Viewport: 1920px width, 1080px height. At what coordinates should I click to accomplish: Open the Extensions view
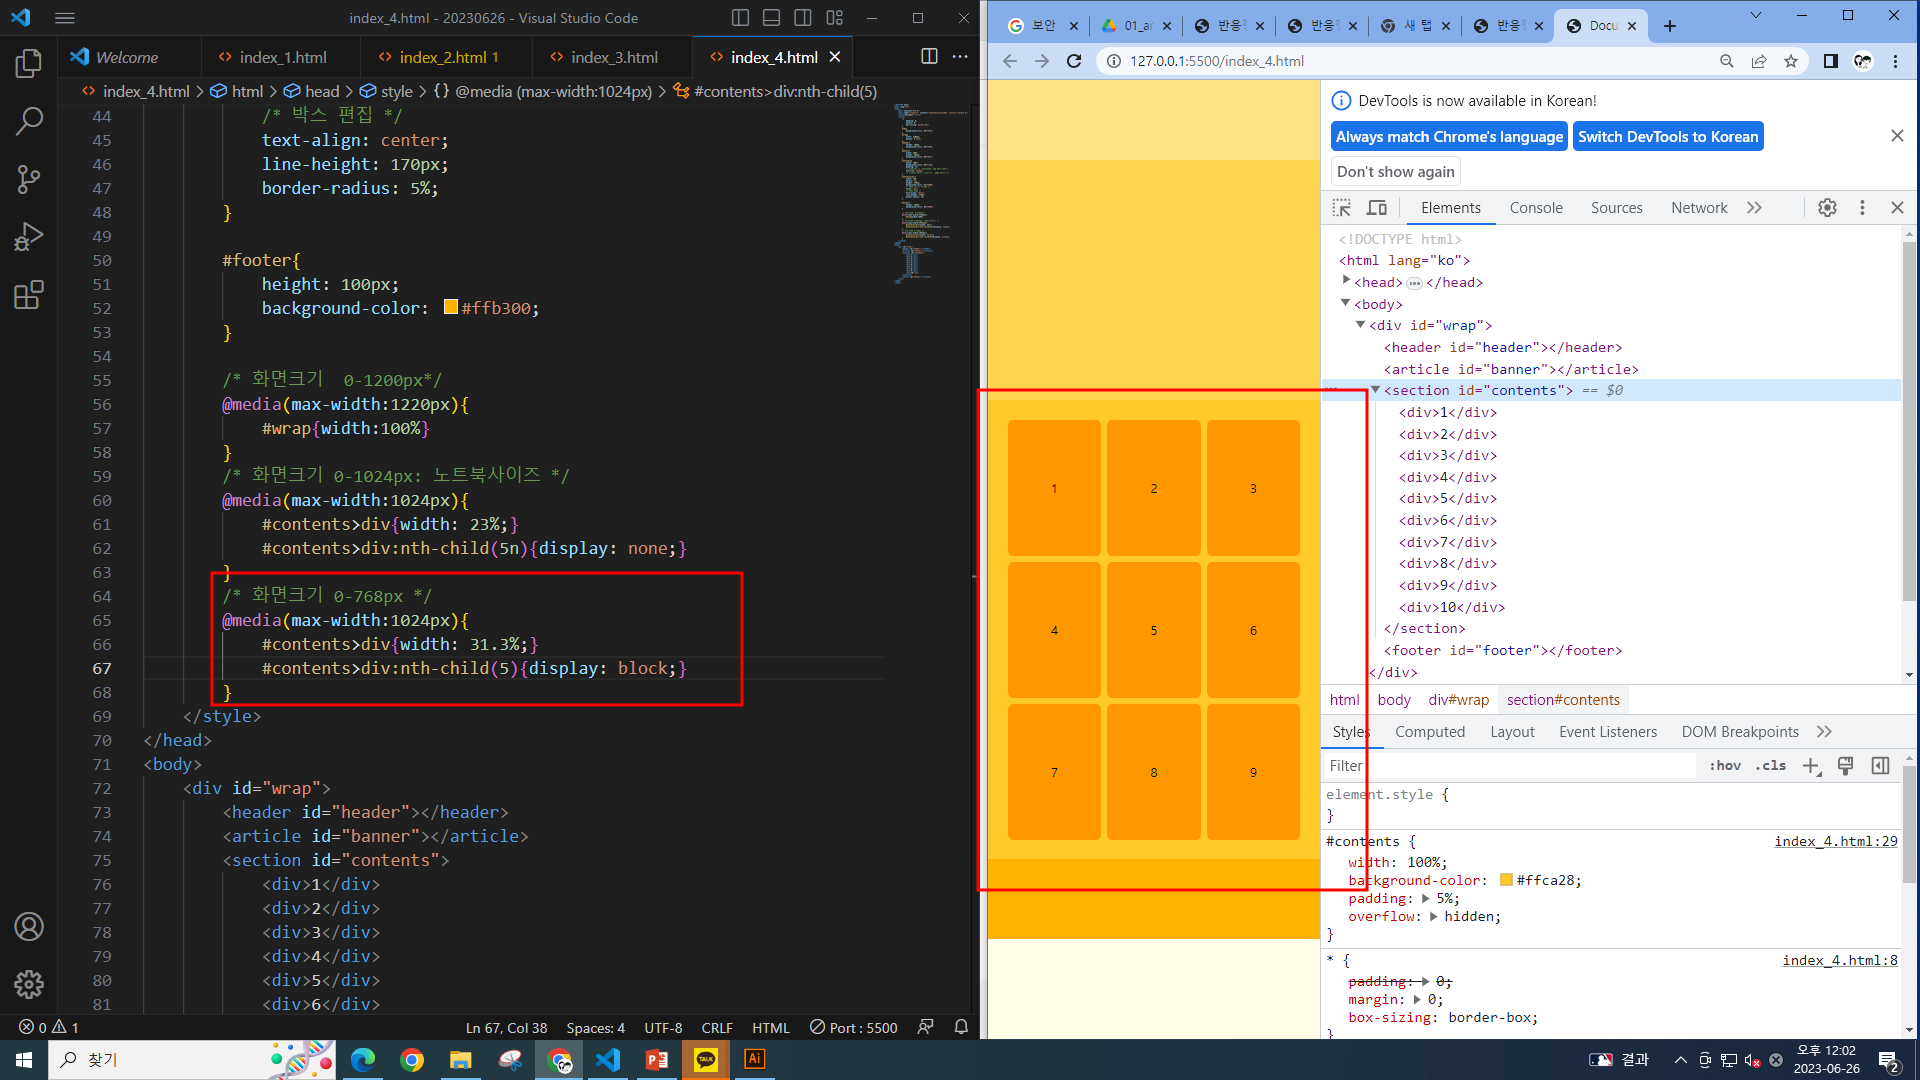(29, 295)
